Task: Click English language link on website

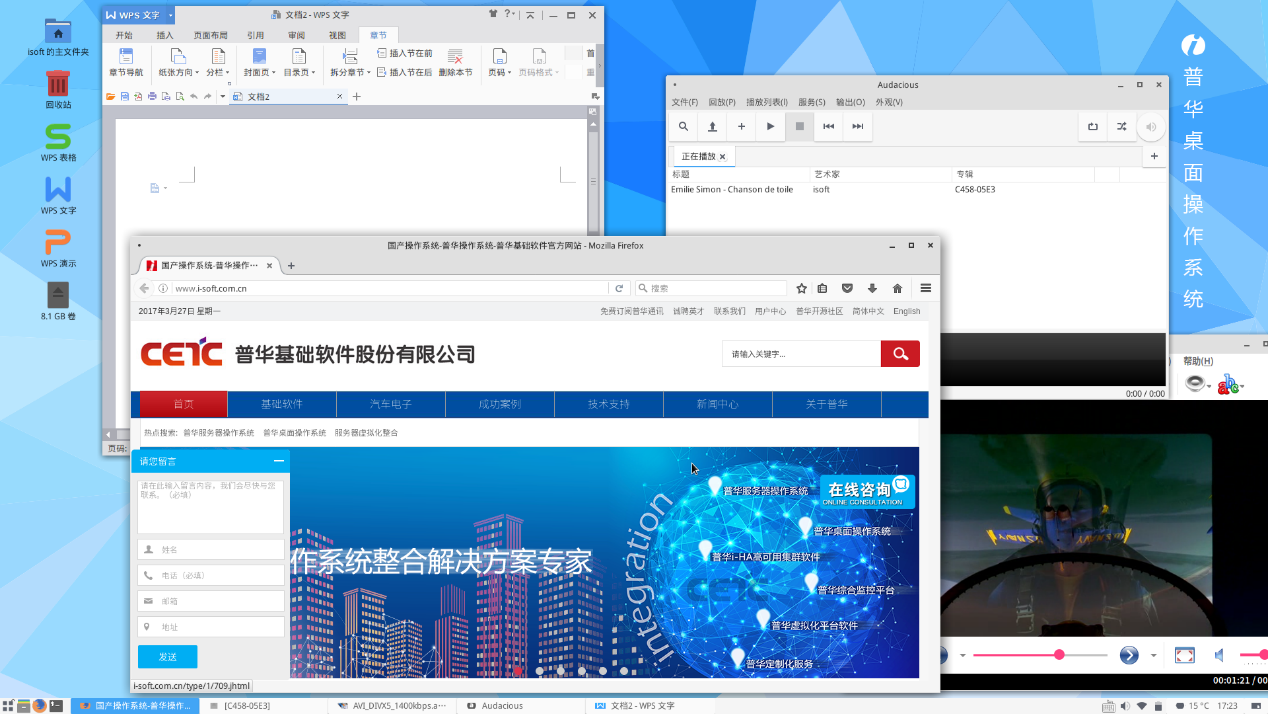Action: 907,311
